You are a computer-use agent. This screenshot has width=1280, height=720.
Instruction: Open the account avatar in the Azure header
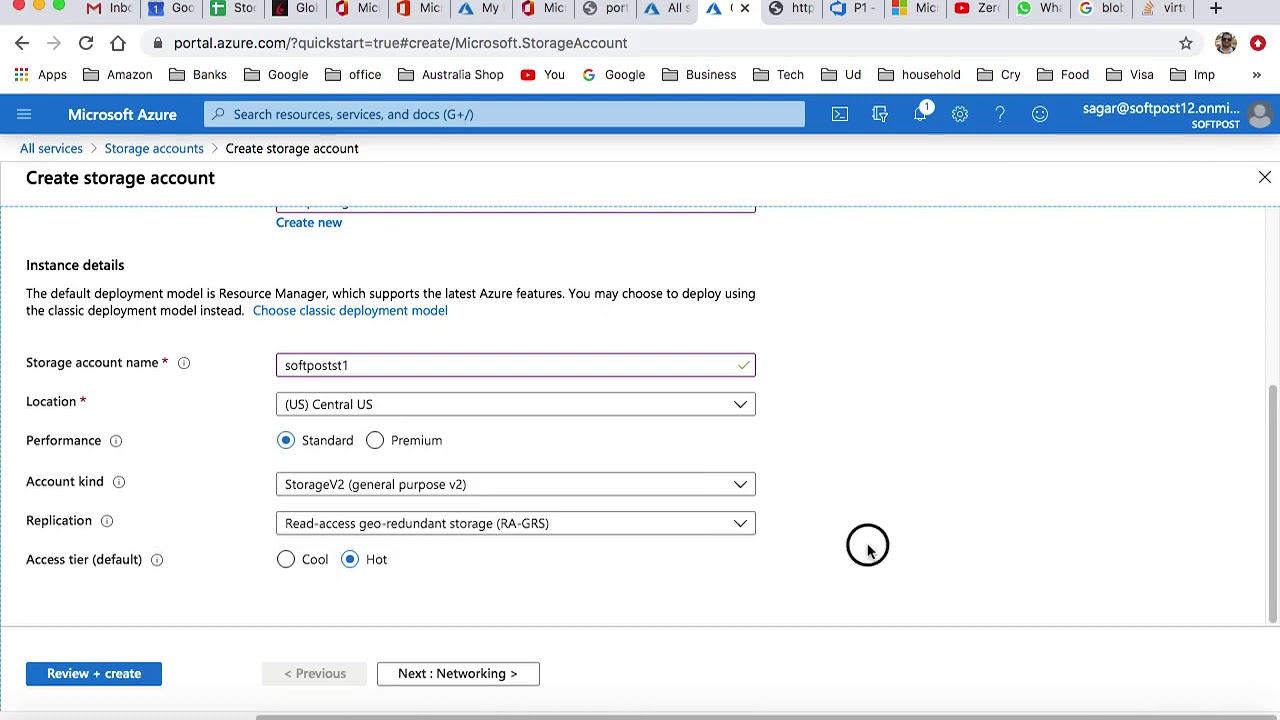1260,115
